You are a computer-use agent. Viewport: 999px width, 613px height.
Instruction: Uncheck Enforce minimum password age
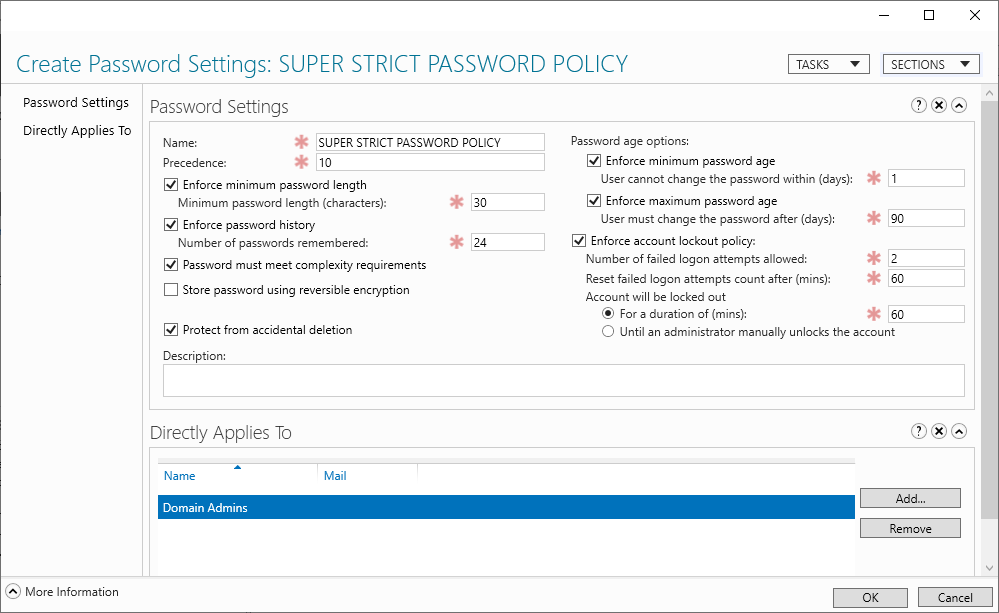pyautogui.click(x=594, y=161)
